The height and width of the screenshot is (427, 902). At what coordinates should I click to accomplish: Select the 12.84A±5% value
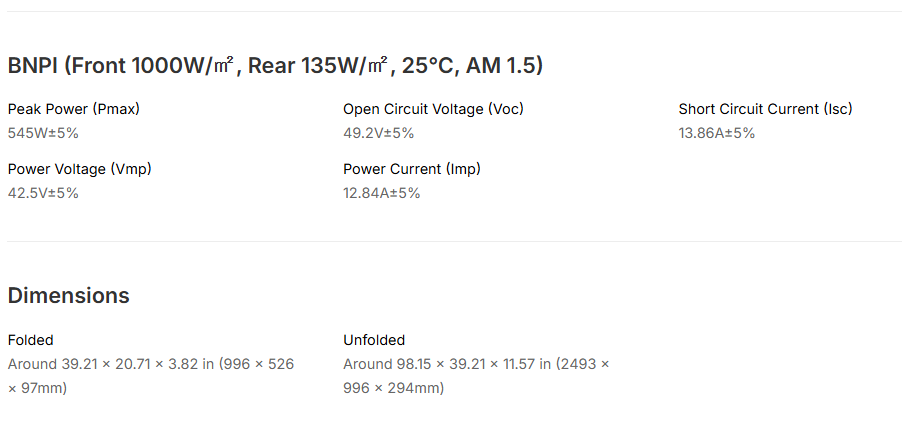click(381, 193)
